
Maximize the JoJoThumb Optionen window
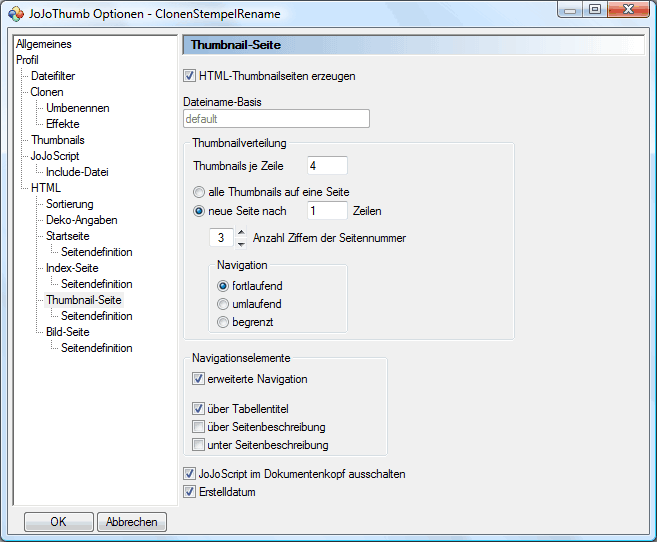click(595, 10)
